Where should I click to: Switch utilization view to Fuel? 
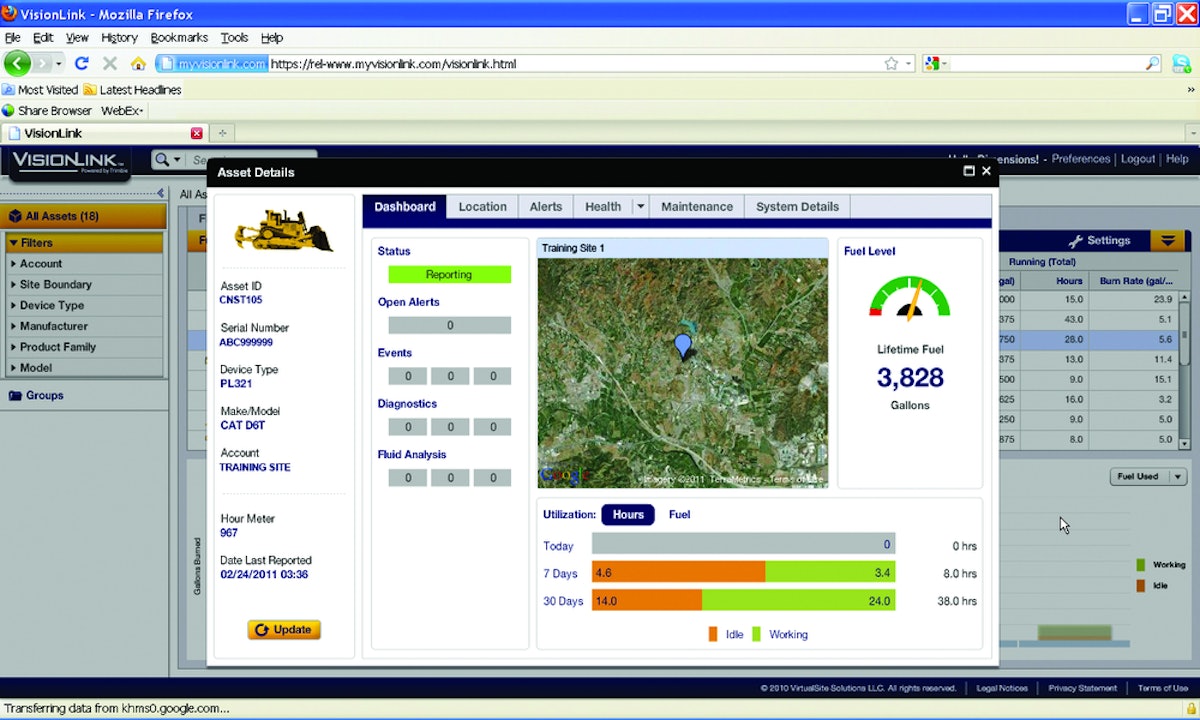pyautogui.click(x=679, y=514)
